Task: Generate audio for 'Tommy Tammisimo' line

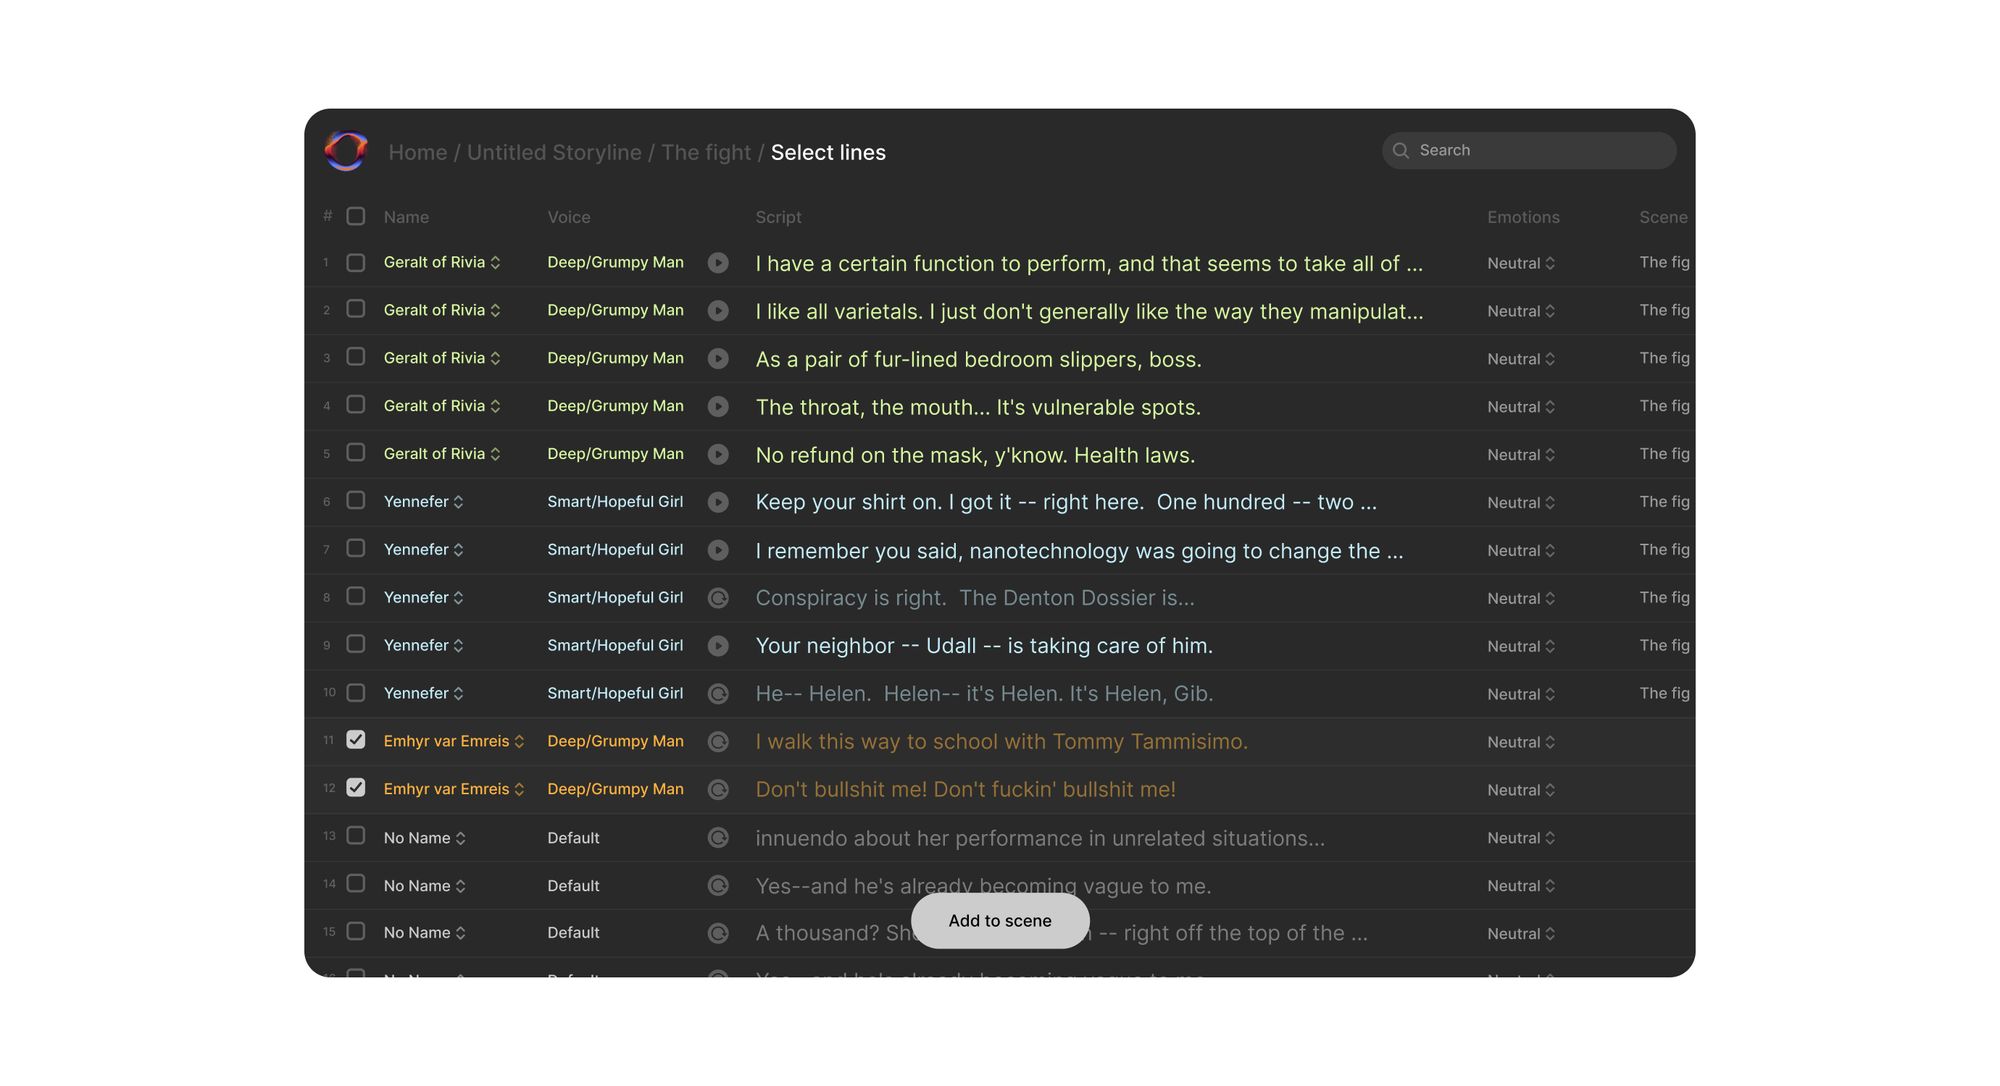Action: 718,742
